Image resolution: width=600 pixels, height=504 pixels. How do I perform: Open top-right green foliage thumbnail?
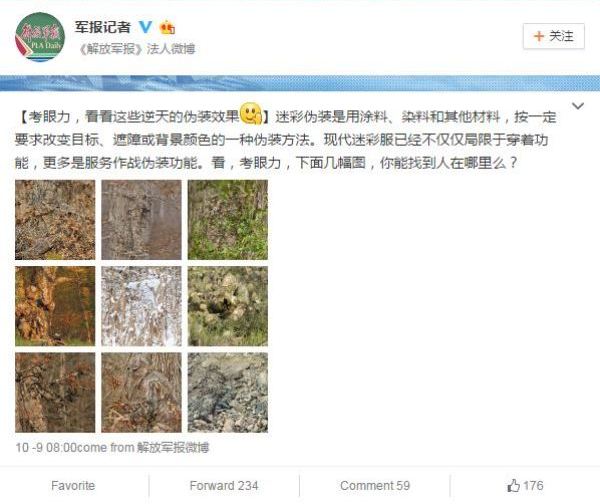[228, 220]
